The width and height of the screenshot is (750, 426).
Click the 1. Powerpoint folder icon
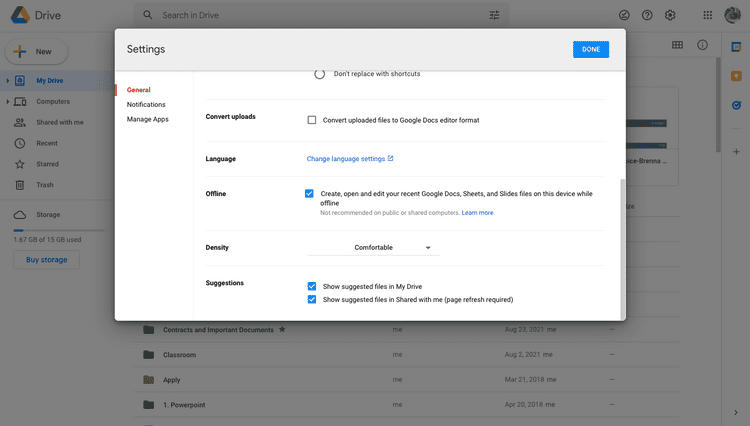click(x=149, y=404)
